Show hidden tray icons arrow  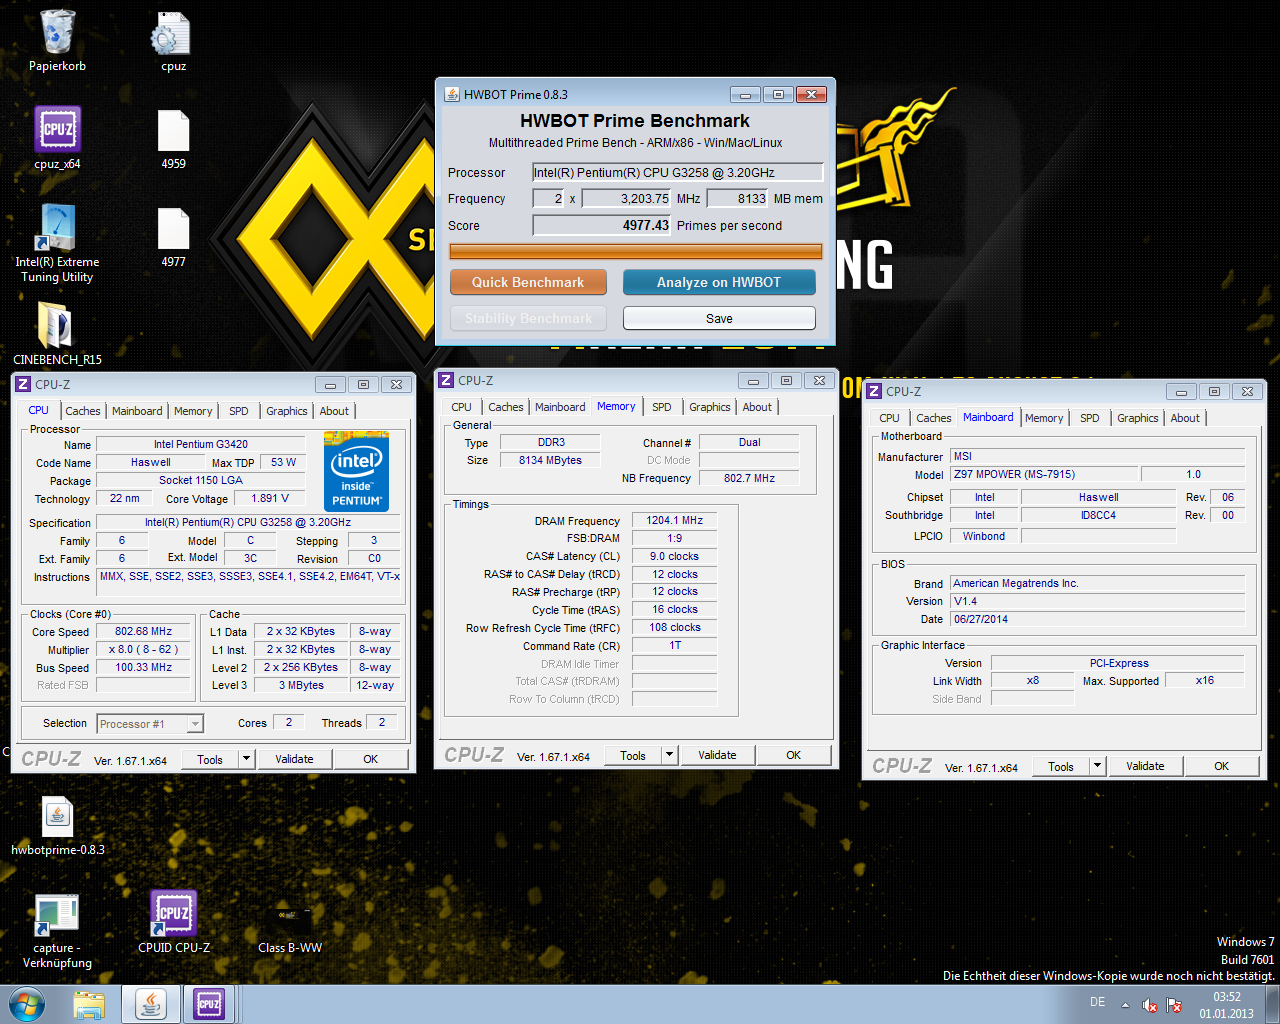click(x=1125, y=1005)
